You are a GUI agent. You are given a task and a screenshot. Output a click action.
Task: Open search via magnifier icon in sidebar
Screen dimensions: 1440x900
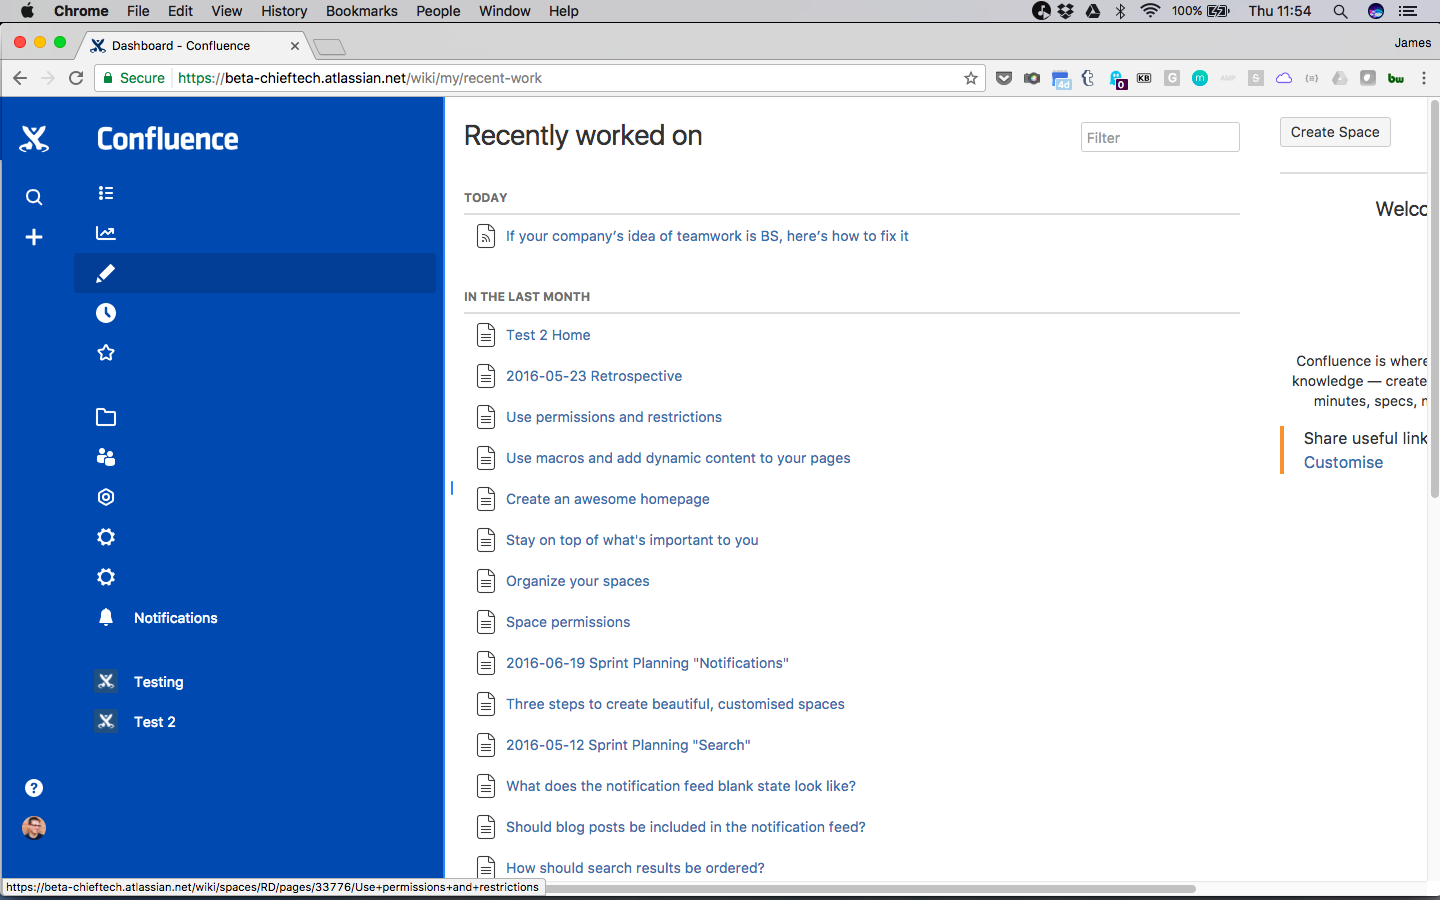point(34,197)
